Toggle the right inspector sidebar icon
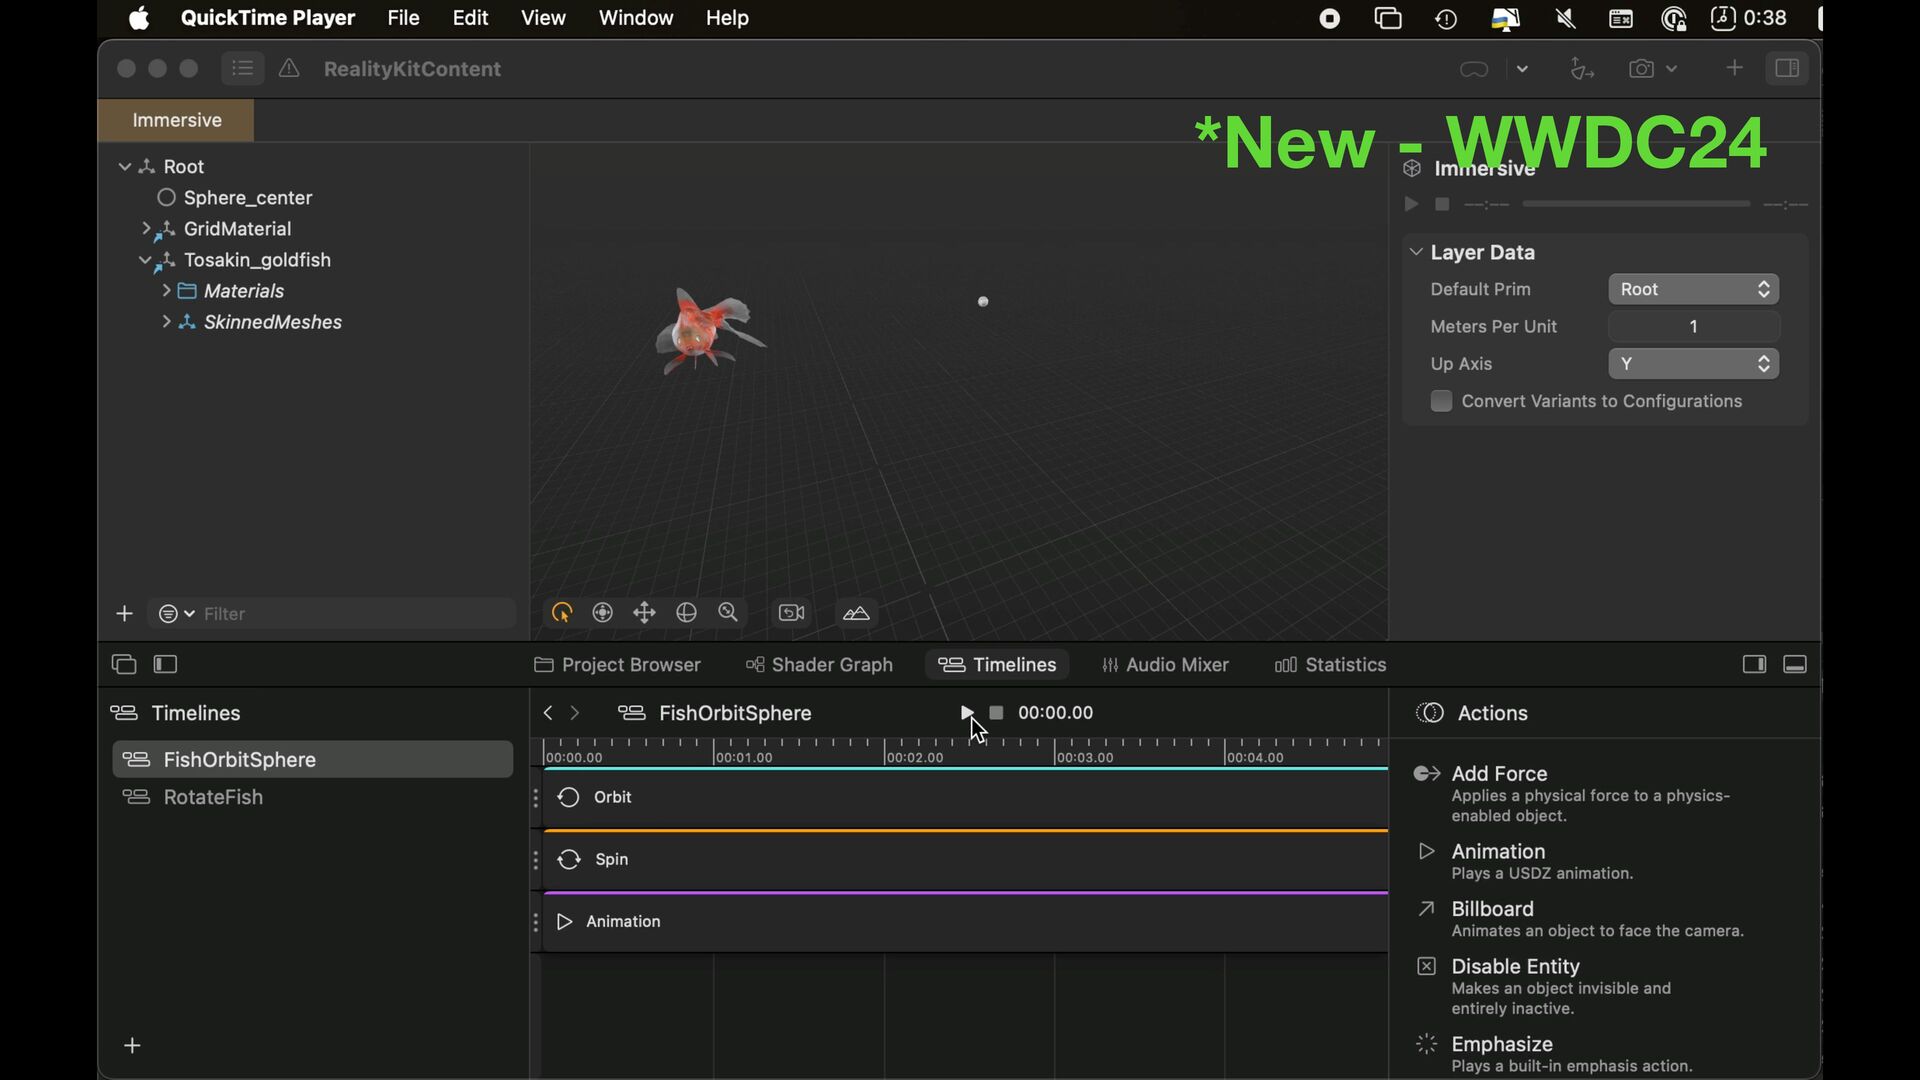 pyautogui.click(x=1787, y=69)
